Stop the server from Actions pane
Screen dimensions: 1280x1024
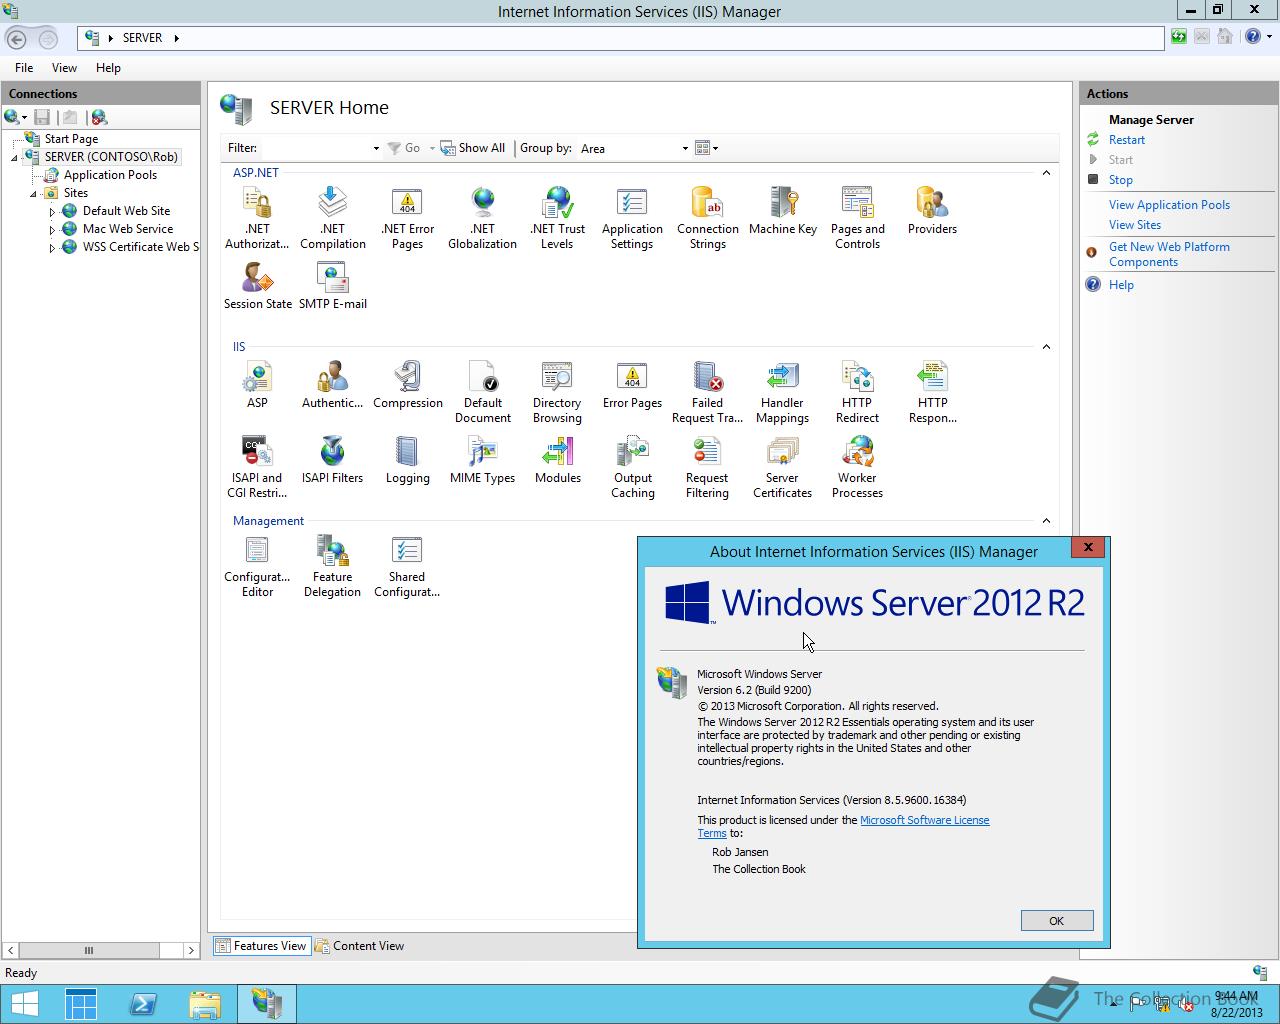(x=1121, y=180)
